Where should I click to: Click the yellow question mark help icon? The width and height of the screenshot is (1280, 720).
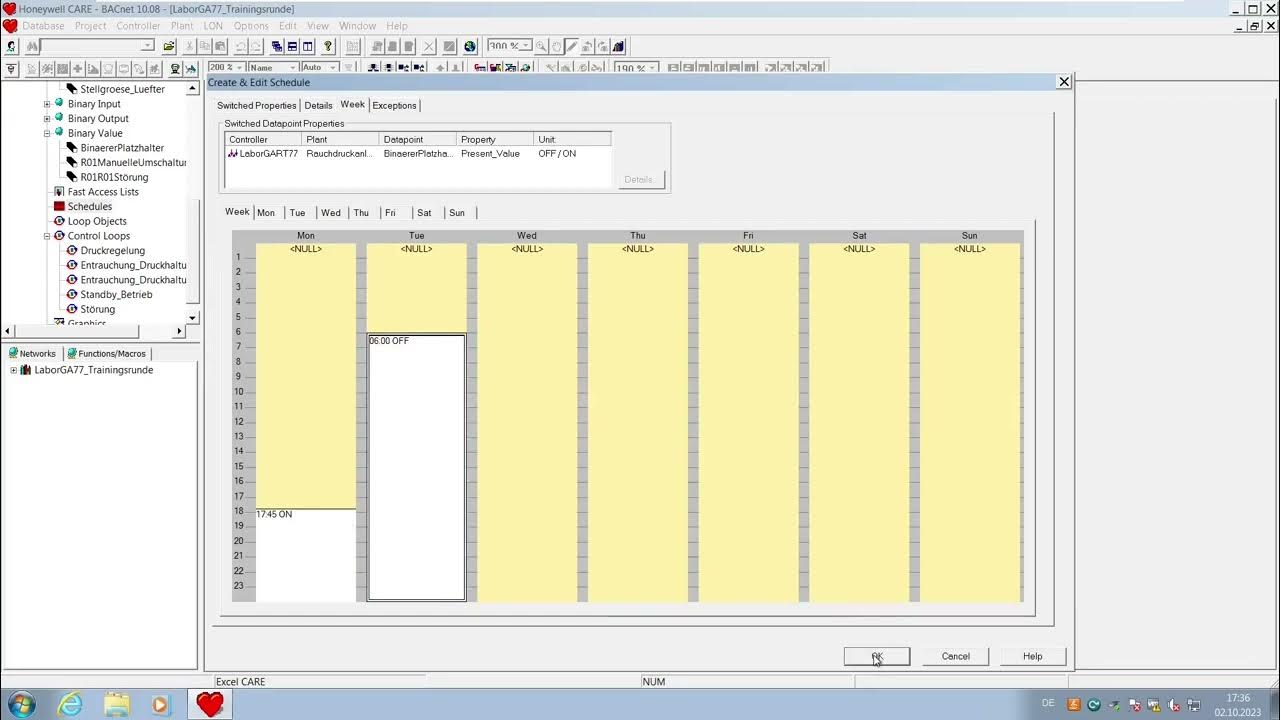[x=327, y=46]
